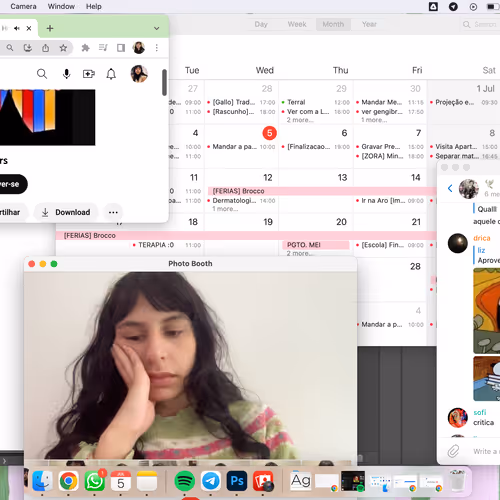Open the Notes app in the Dock

(x=147, y=481)
